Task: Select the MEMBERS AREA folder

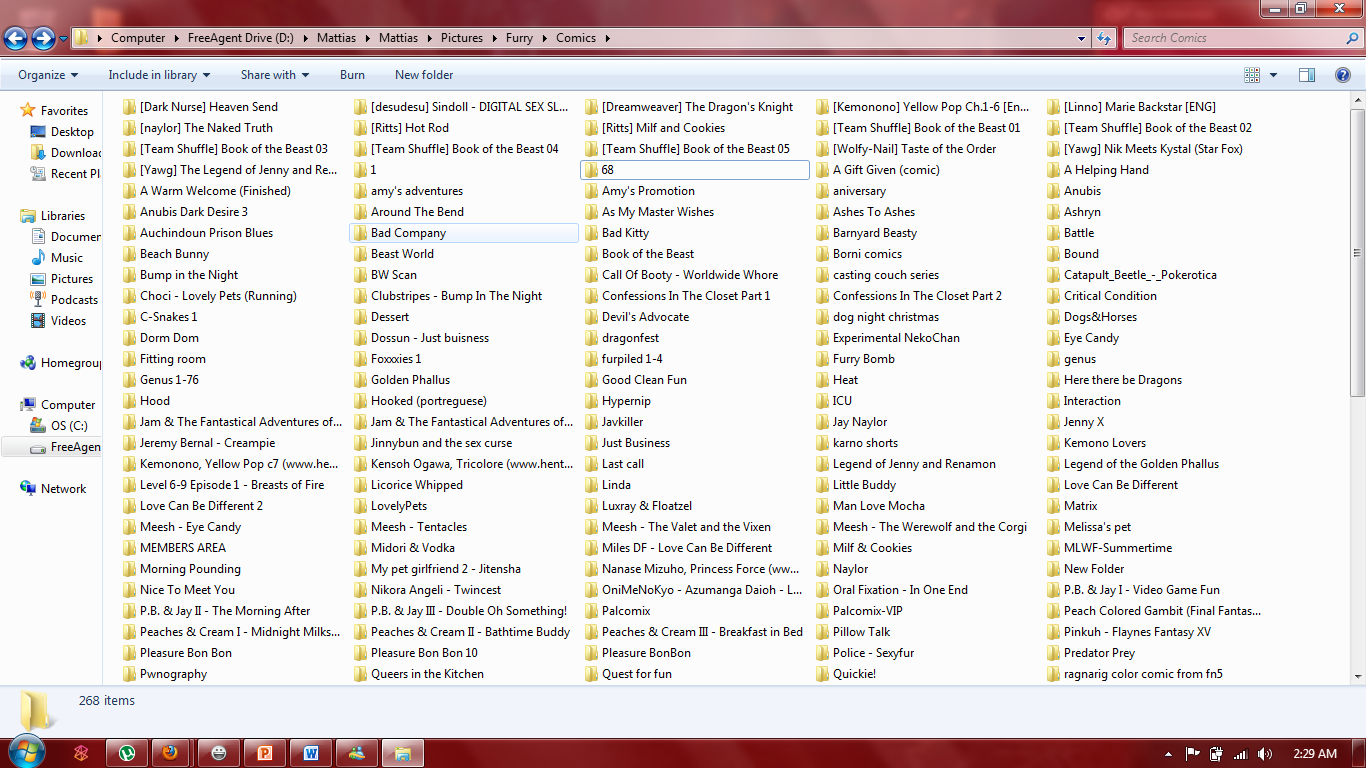Action: (x=183, y=548)
